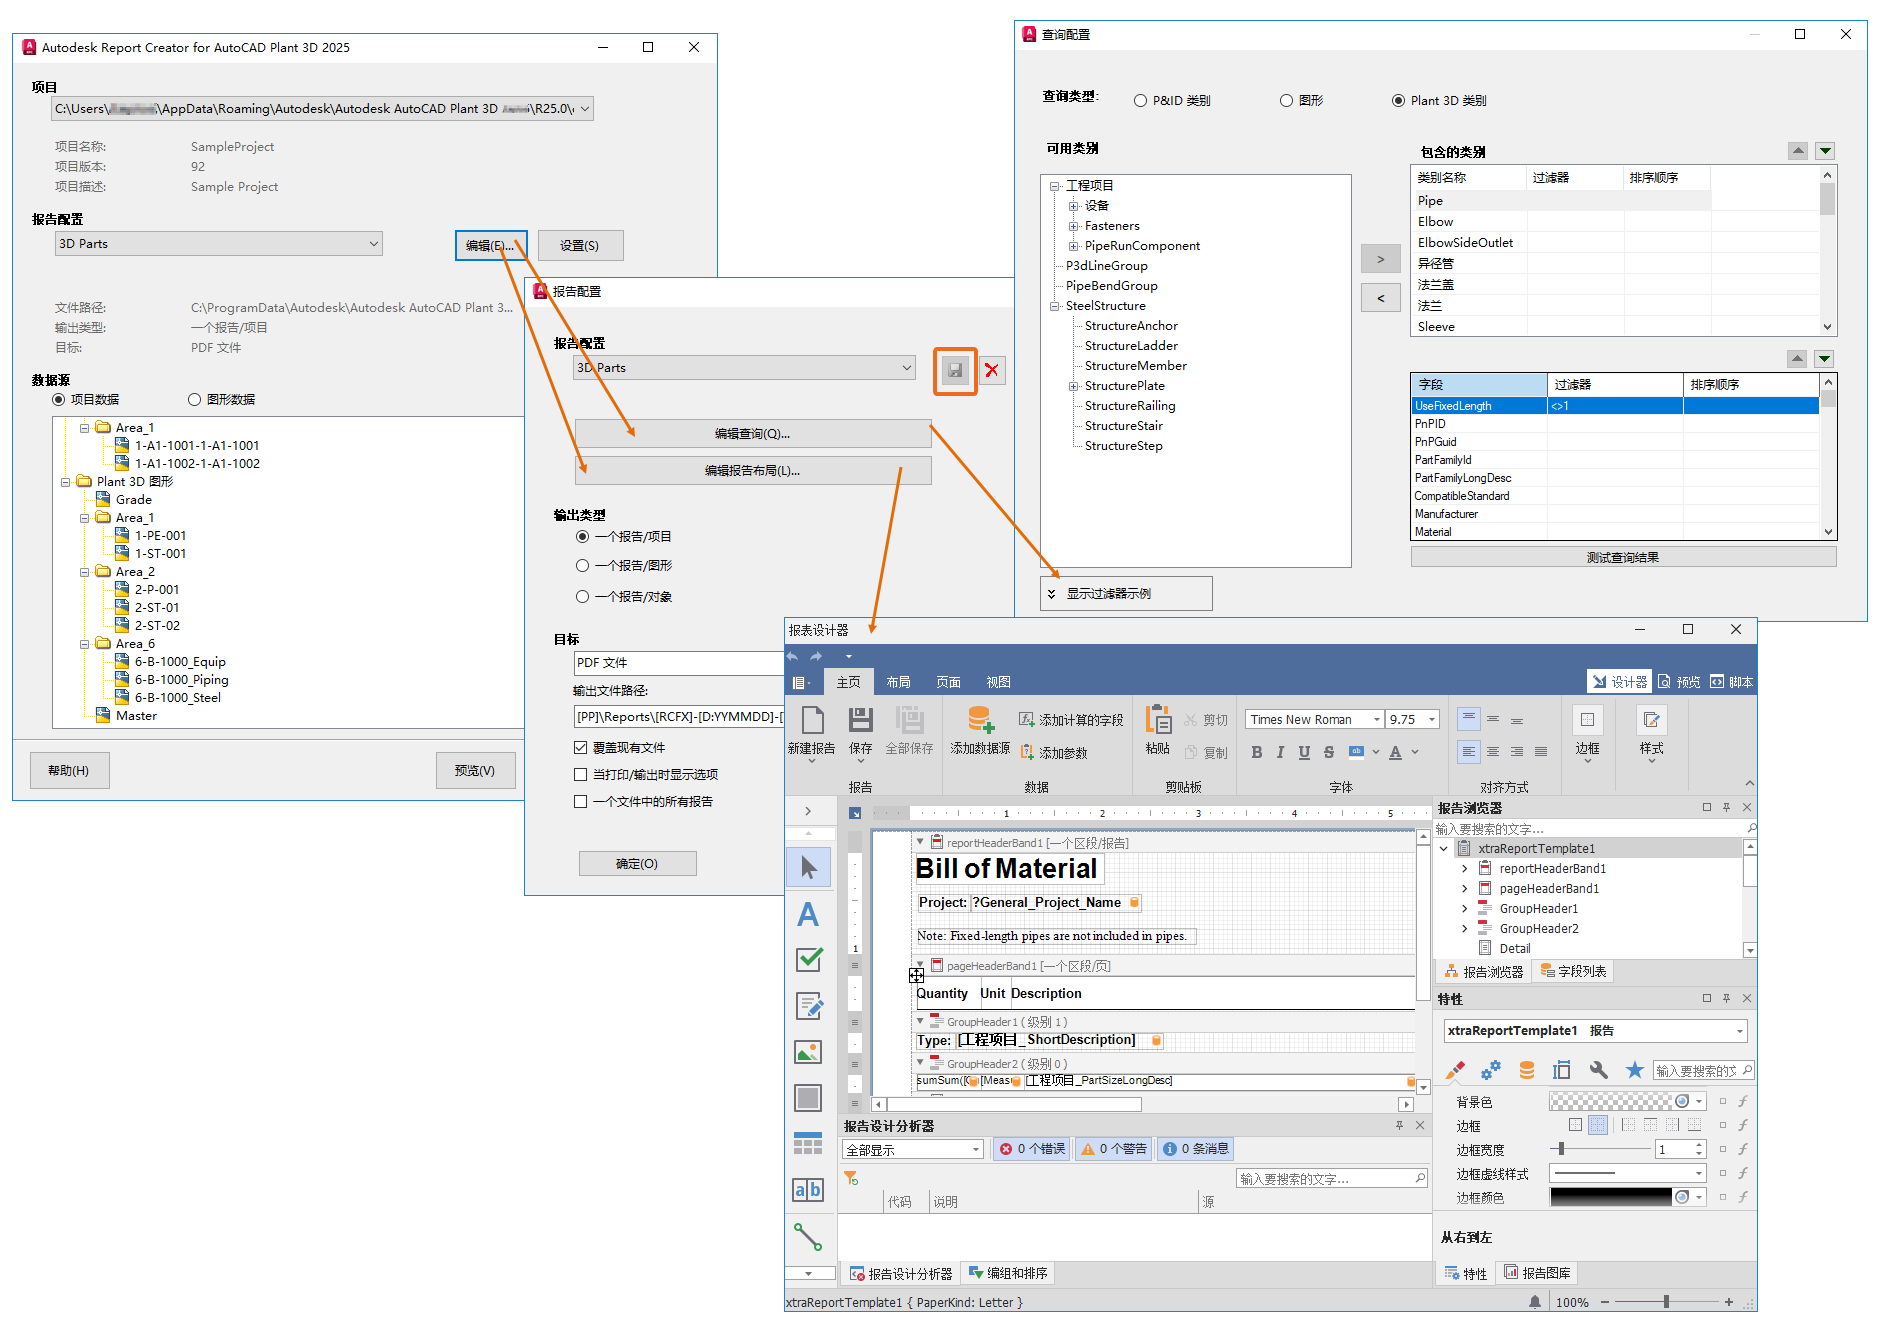Image resolution: width=1892 pixels, height=1334 pixels.
Task: Select the Rich Text tool in the toolbox
Action: (808, 1006)
